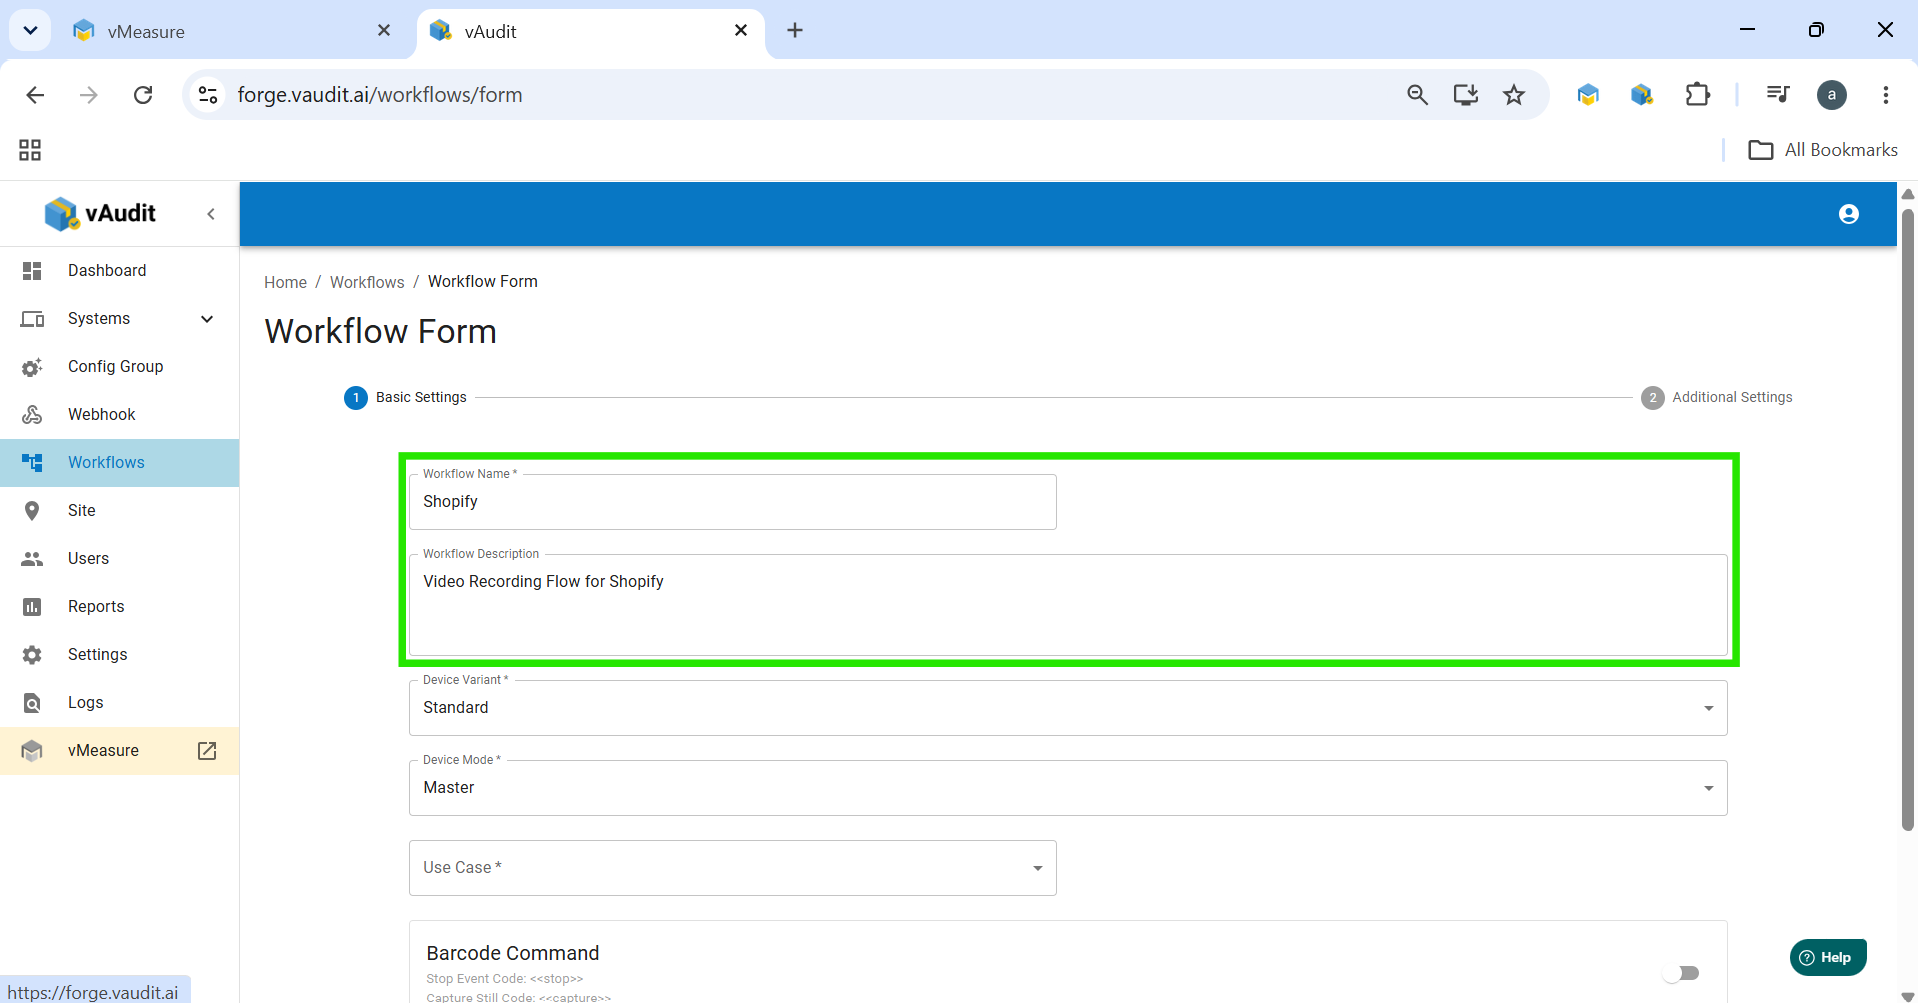Click the apps grid icon in bookmarks bar
The width and height of the screenshot is (1918, 1003).
(x=30, y=150)
